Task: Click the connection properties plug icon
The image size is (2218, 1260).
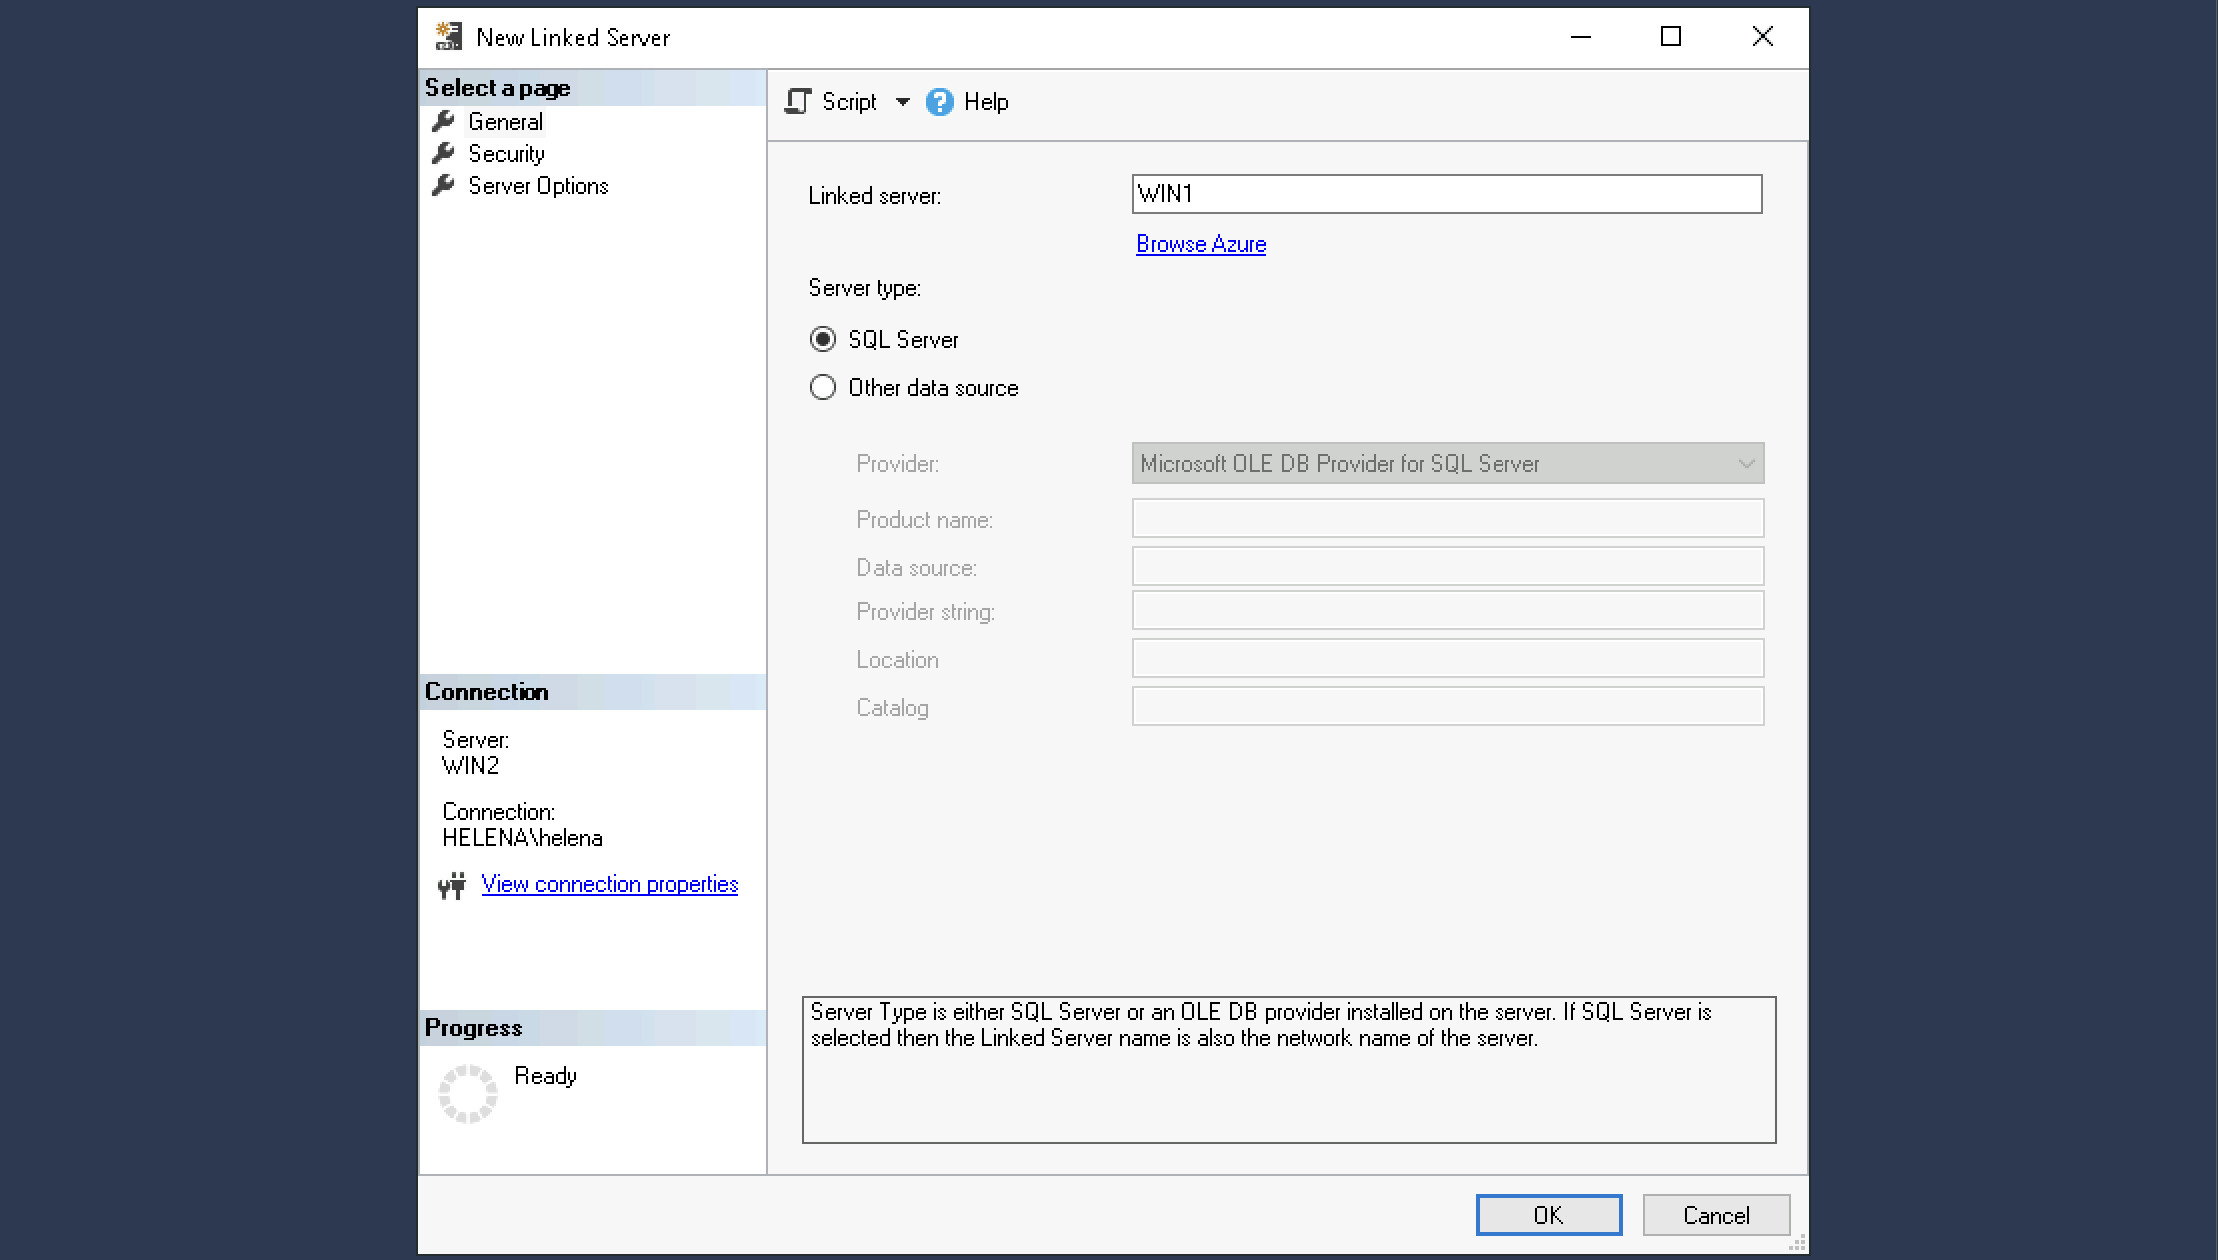Action: 452,885
